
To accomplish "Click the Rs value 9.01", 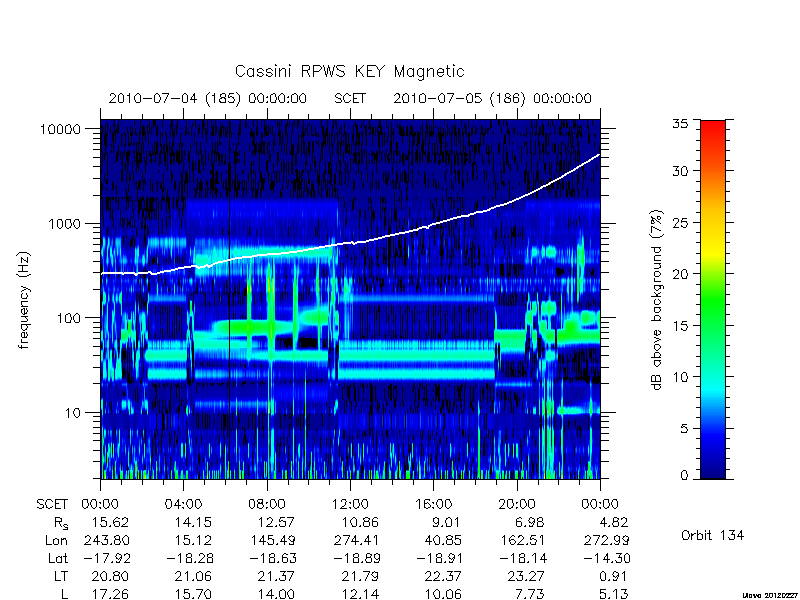I will (x=445, y=523).
